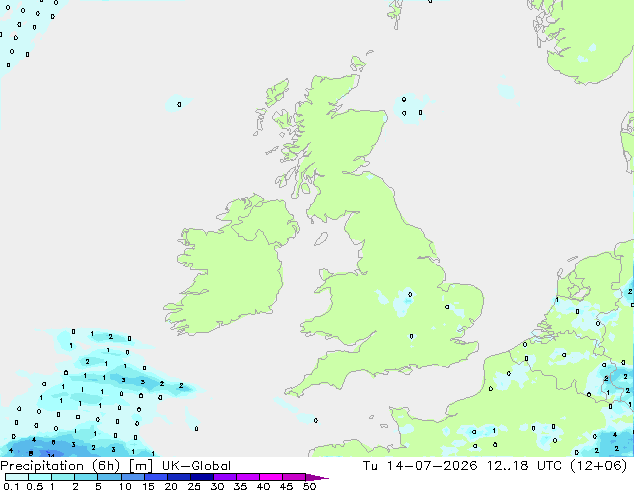Select the purple arrow above 50 on legend
This screenshot has height=490, width=634.
pos(317,477)
